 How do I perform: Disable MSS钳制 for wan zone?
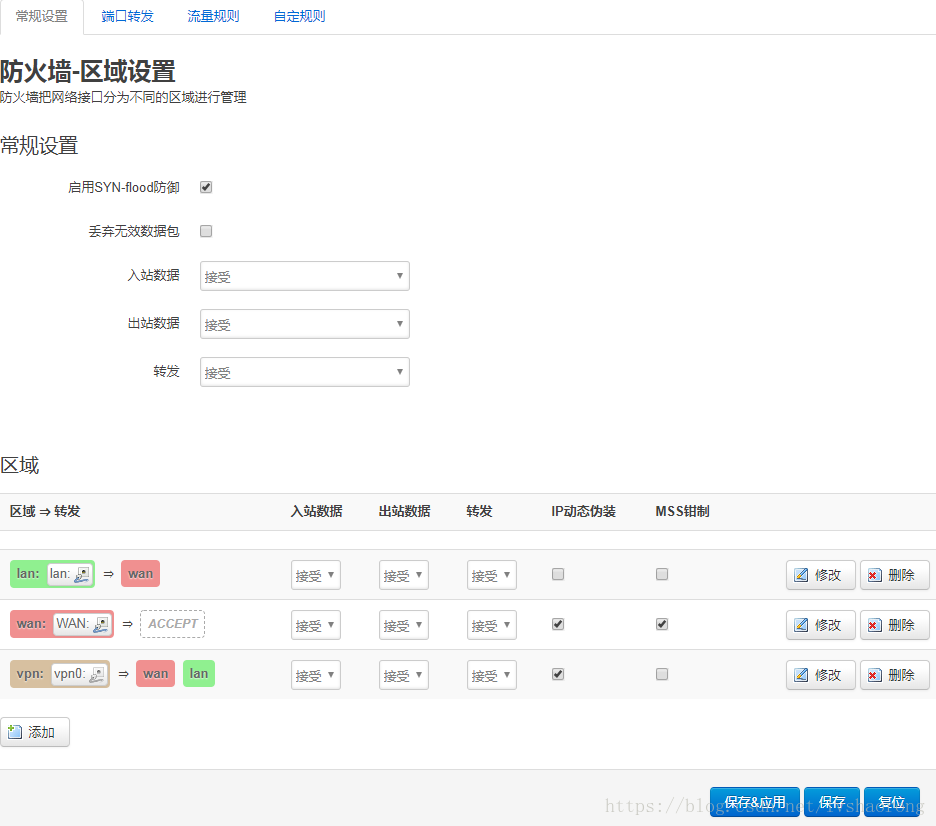[661, 624]
